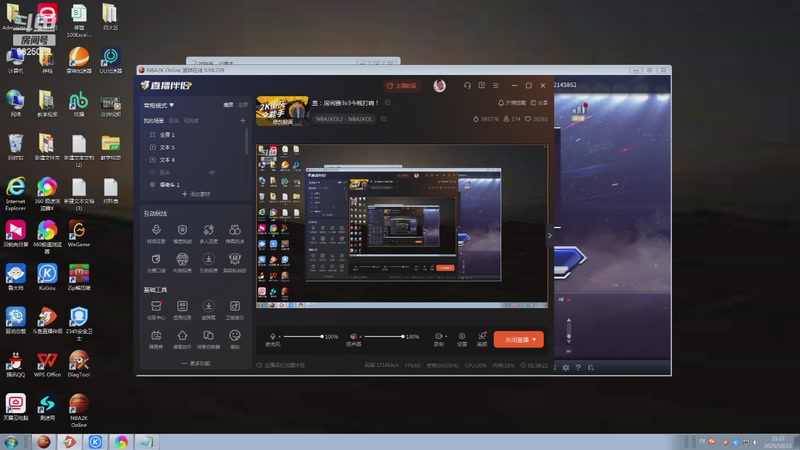Click the smiley face icon in 基础工具
Image resolution: width=800 pixels, height=450 pixels.
tap(235, 336)
